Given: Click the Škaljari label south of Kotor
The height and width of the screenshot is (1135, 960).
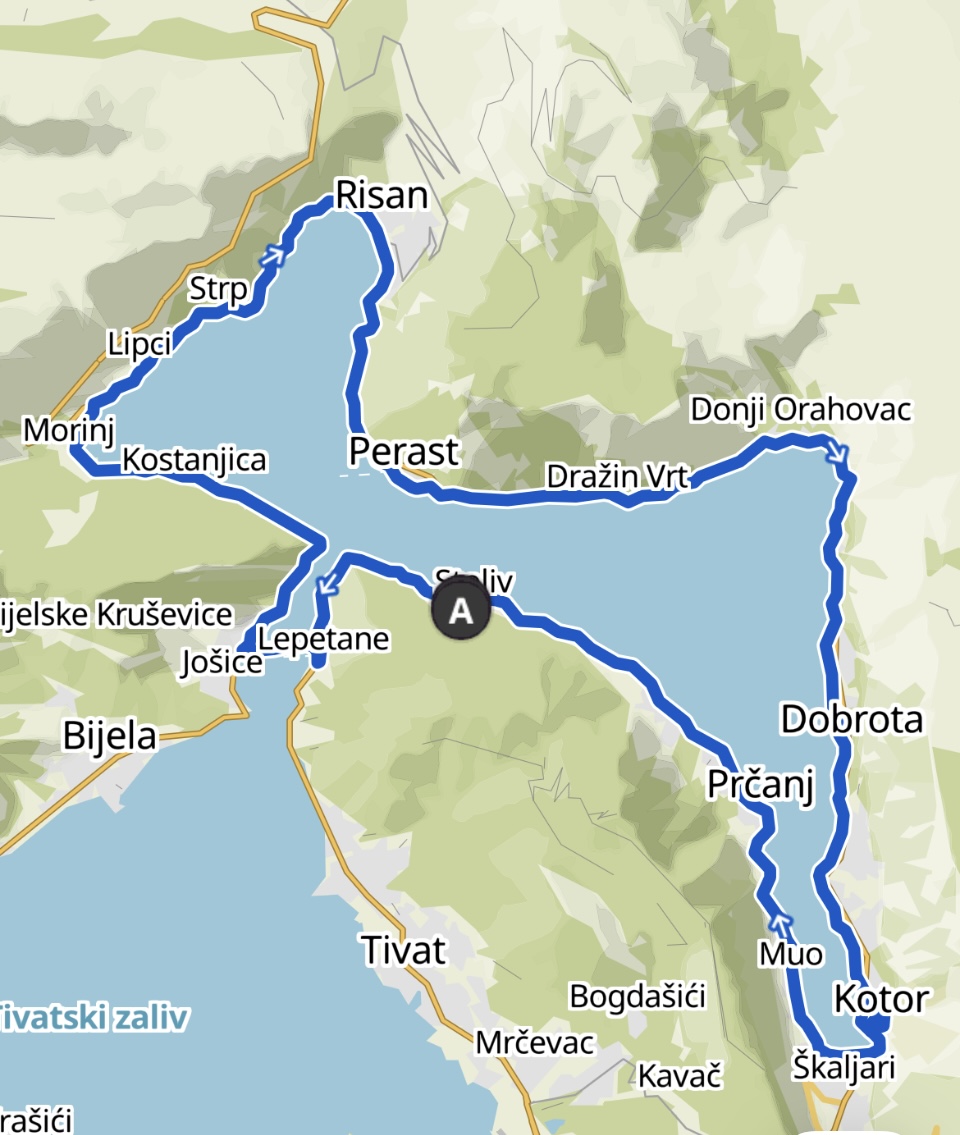Looking at the screenshot, I should click(x=843, y=1068).
